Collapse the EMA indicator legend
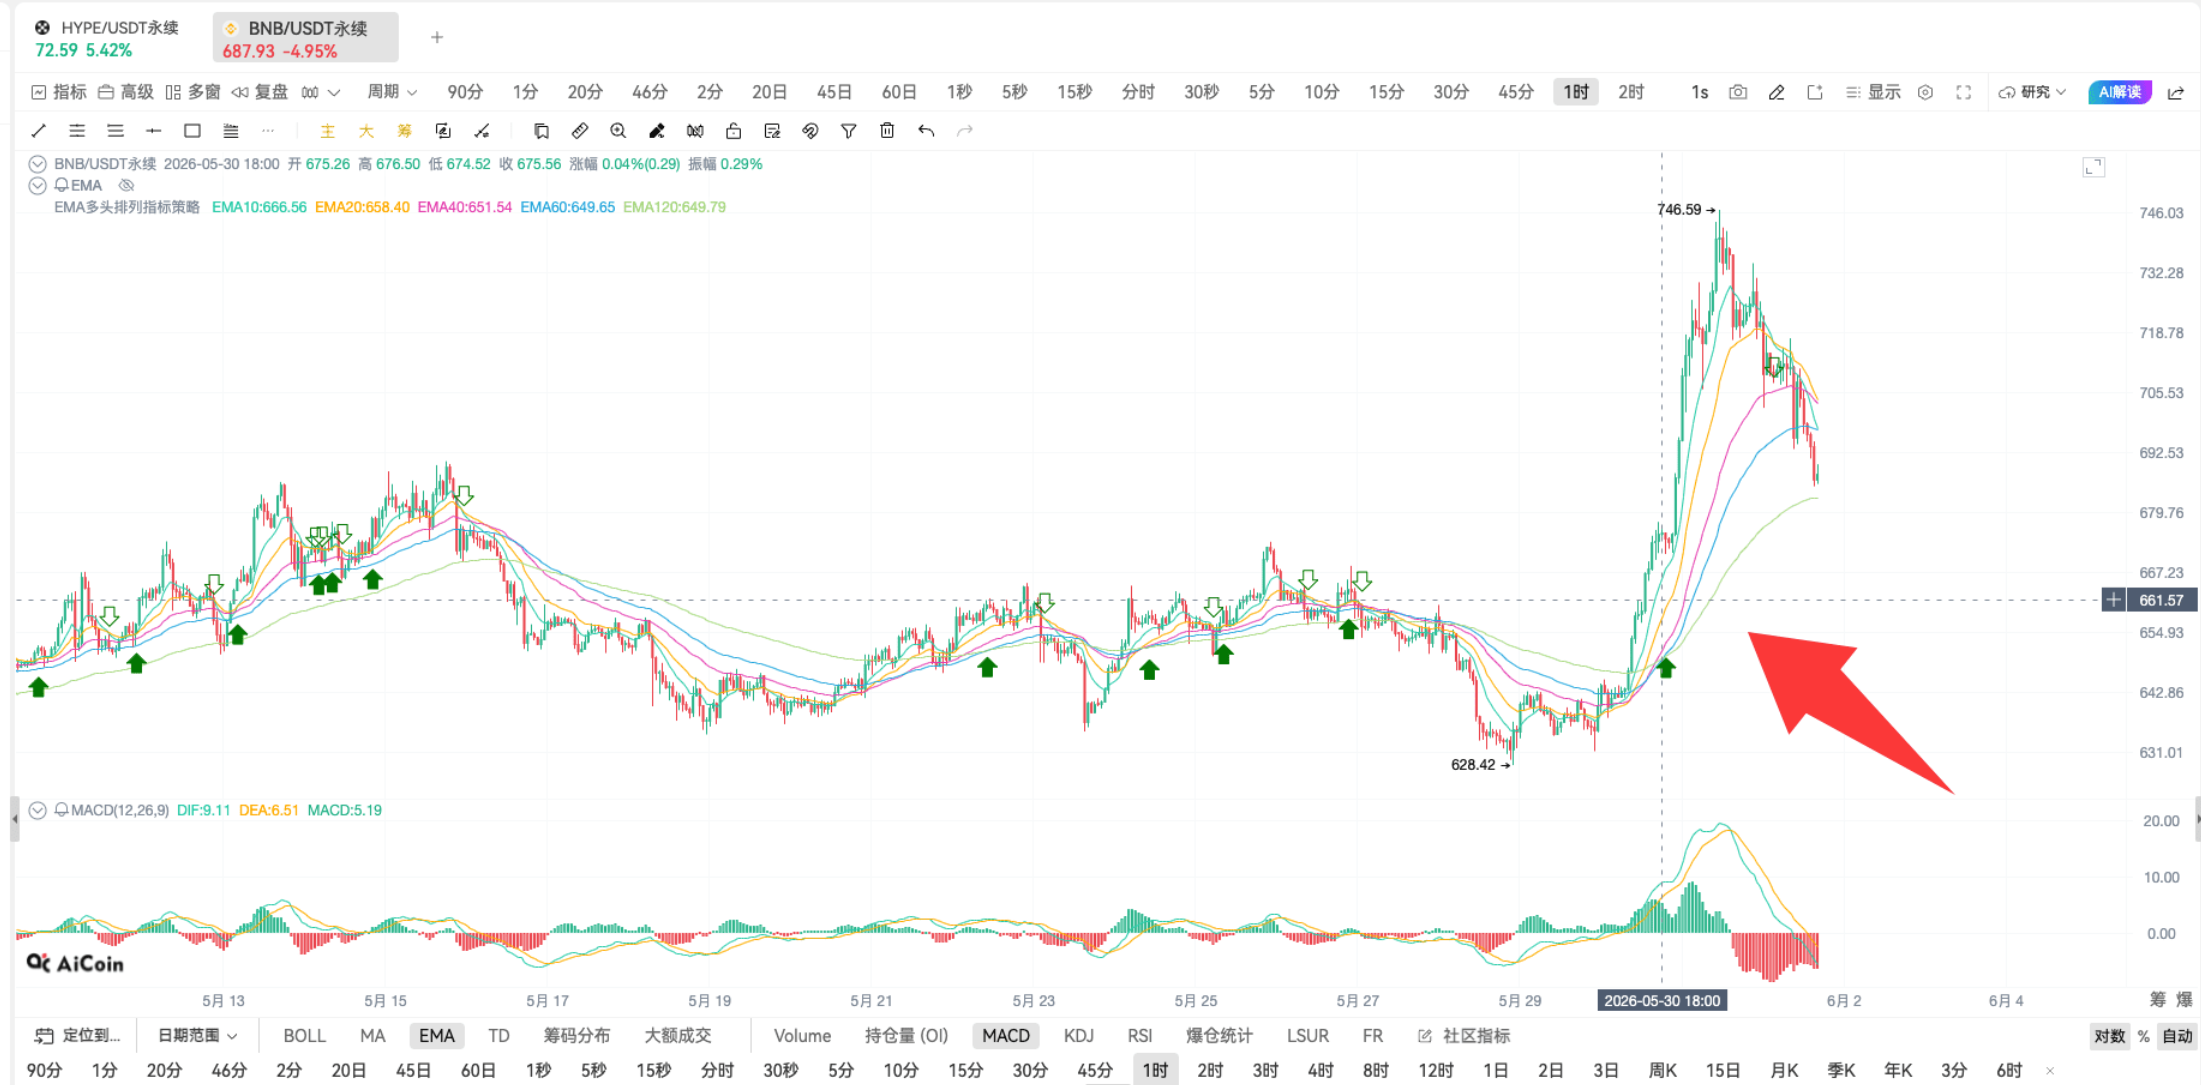The height and width of the screenshot is (1085, 2201). (x=38, y=185)
